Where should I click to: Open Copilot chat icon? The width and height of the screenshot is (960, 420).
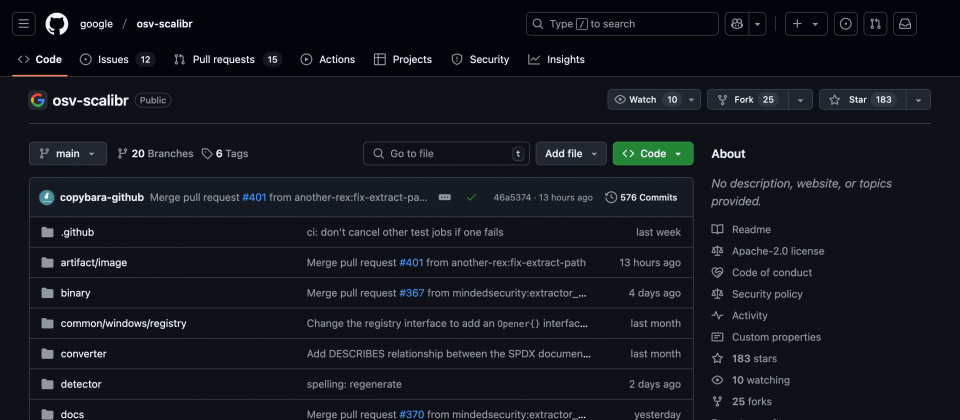coord(737,24)
